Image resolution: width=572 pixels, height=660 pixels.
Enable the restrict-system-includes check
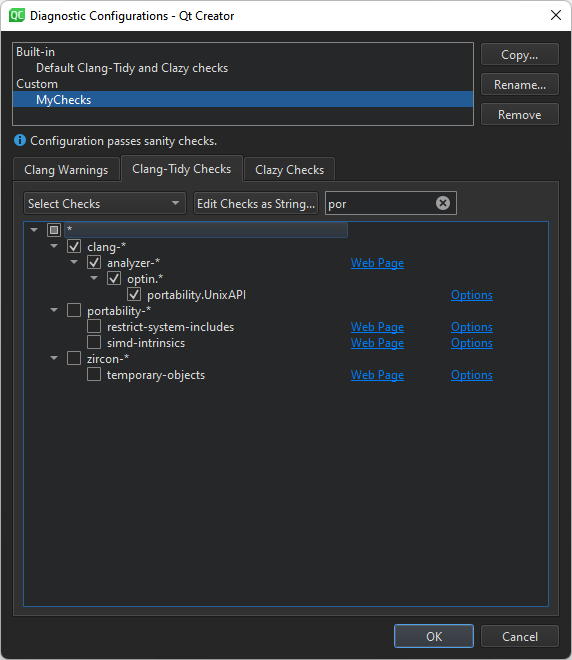pos(94,327)
